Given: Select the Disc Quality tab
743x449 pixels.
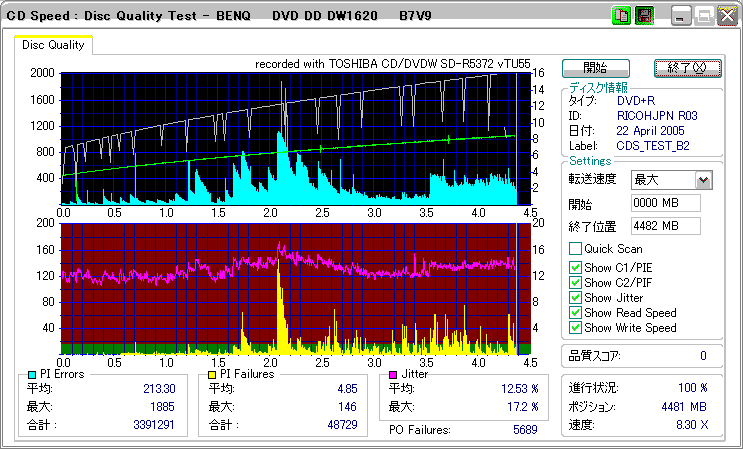Looking at the screenshot, I should (x=54, y=44).
